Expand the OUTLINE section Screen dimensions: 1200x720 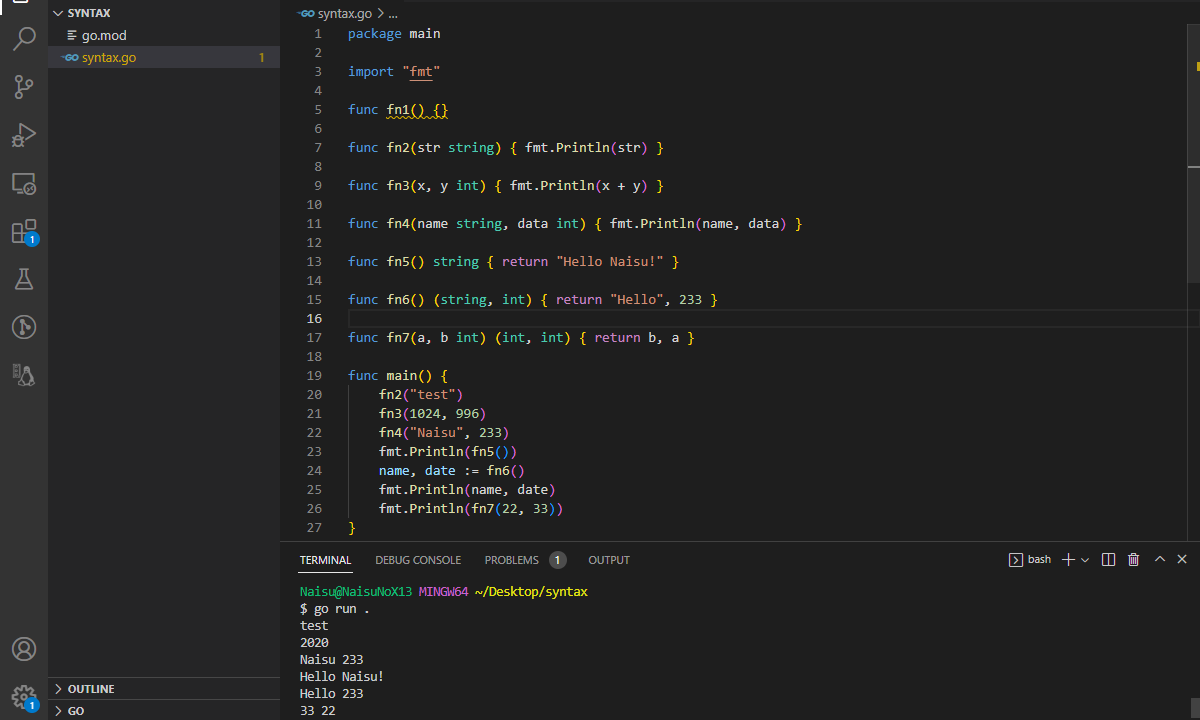164,689
